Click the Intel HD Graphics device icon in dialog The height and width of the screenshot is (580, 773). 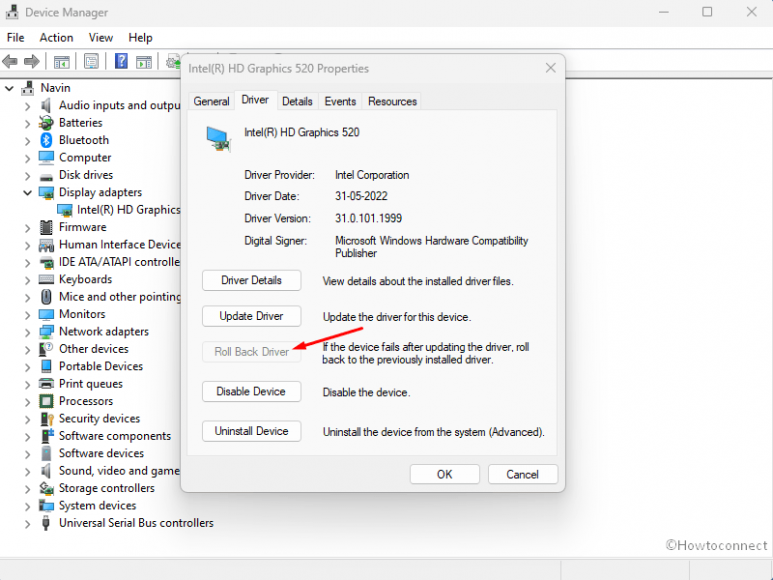pos(218,139)
